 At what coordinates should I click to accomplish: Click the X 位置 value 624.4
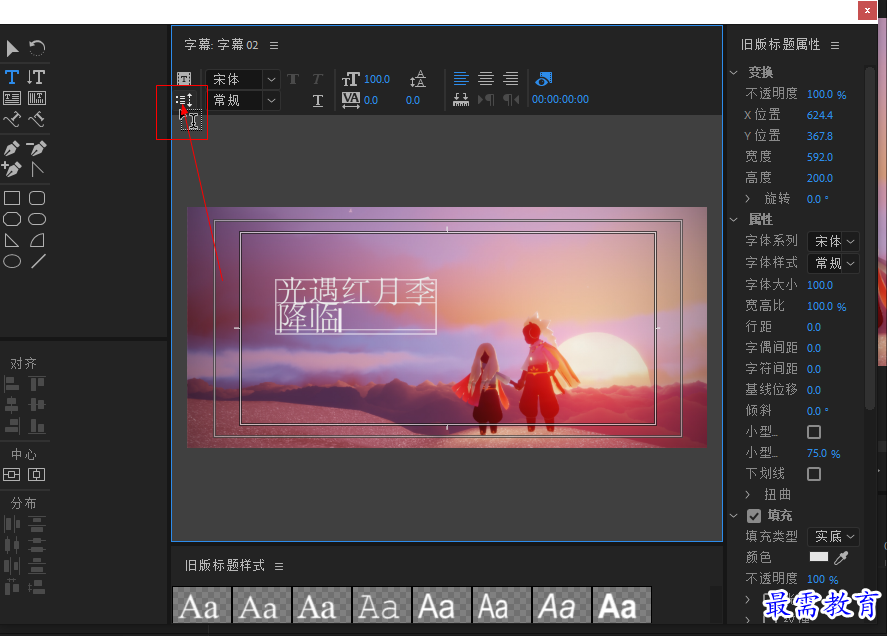click(x=820, y=115)
